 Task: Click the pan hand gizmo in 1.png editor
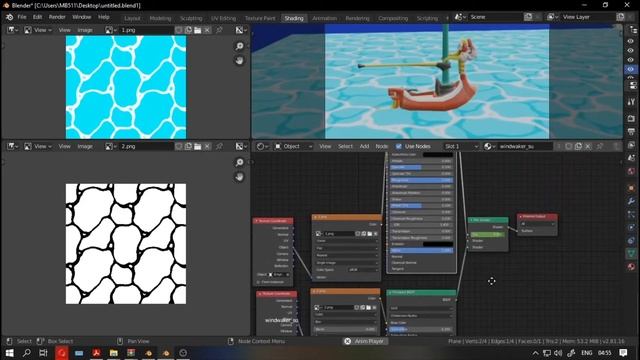pos(240,61)
